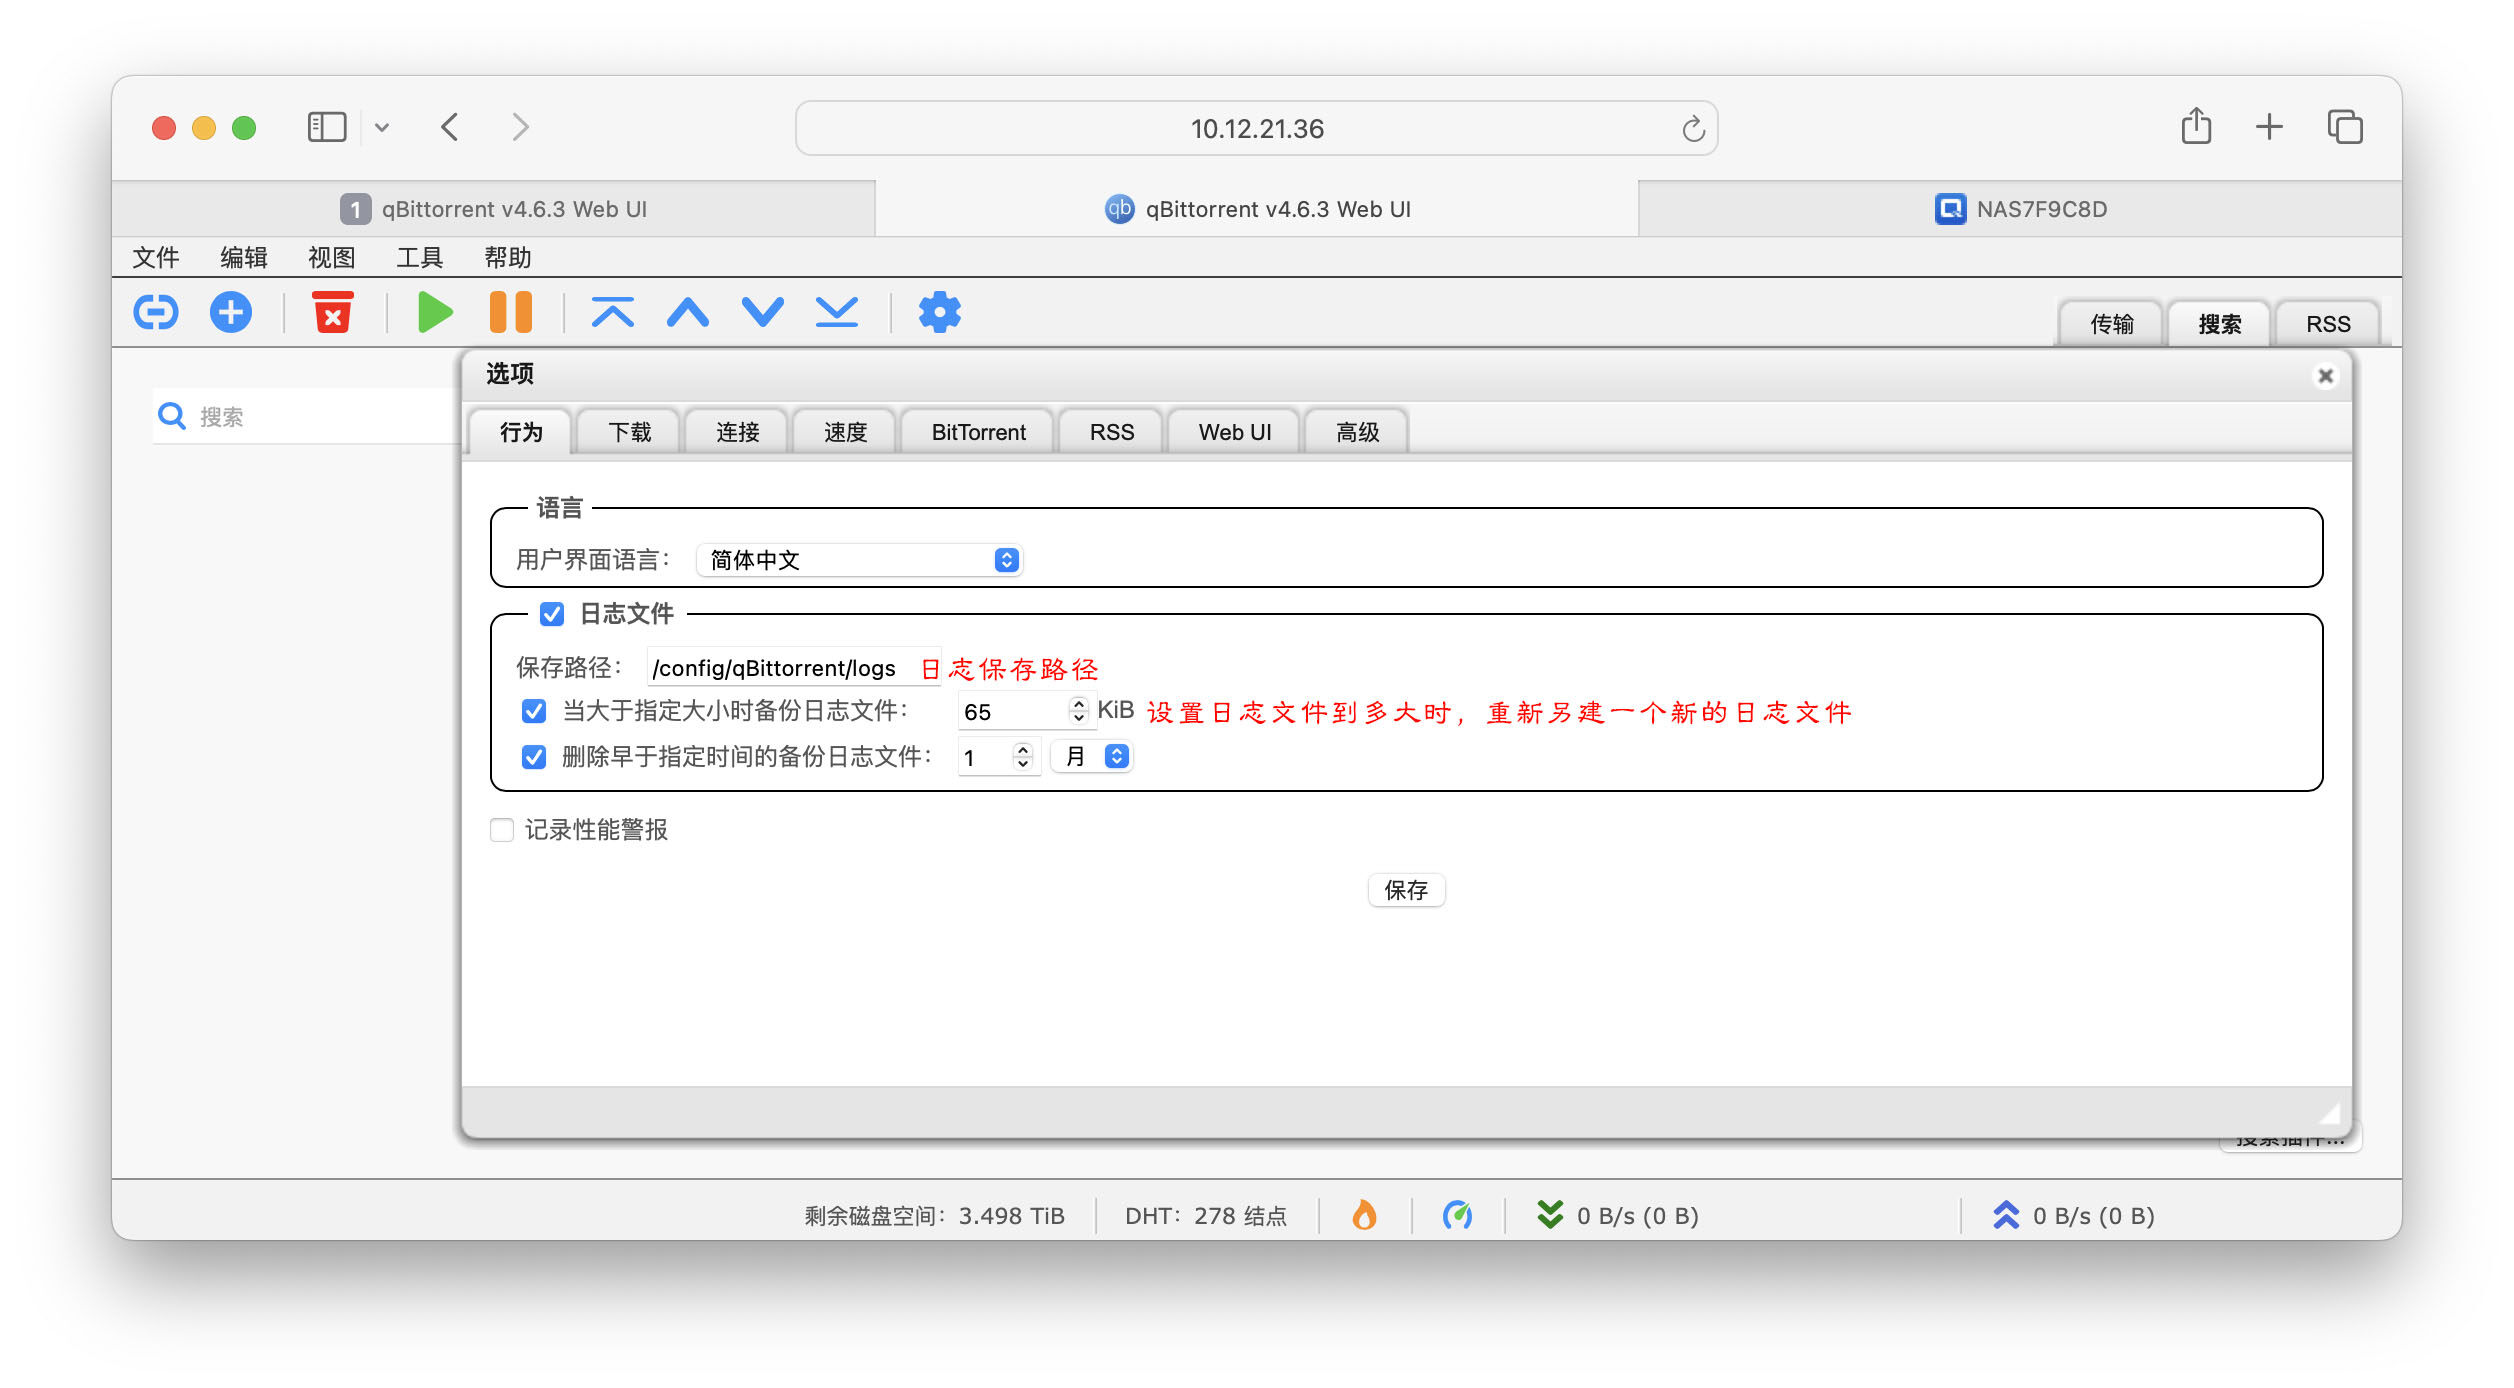Screen dimensions: 2514x1388
Task: Switch to top-right RSS panel tab
Action: (x=2328, y=324)
